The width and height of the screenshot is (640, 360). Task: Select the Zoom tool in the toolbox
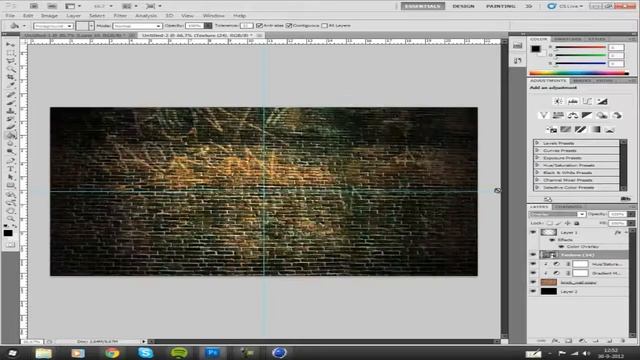click(11, 219)
